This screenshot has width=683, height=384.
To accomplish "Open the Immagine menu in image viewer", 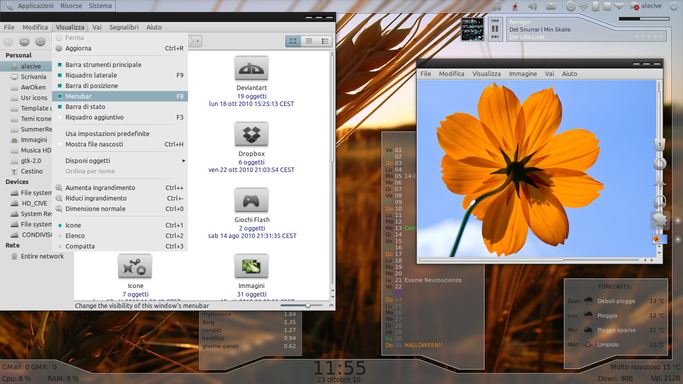I will click(x=523, y=74).
